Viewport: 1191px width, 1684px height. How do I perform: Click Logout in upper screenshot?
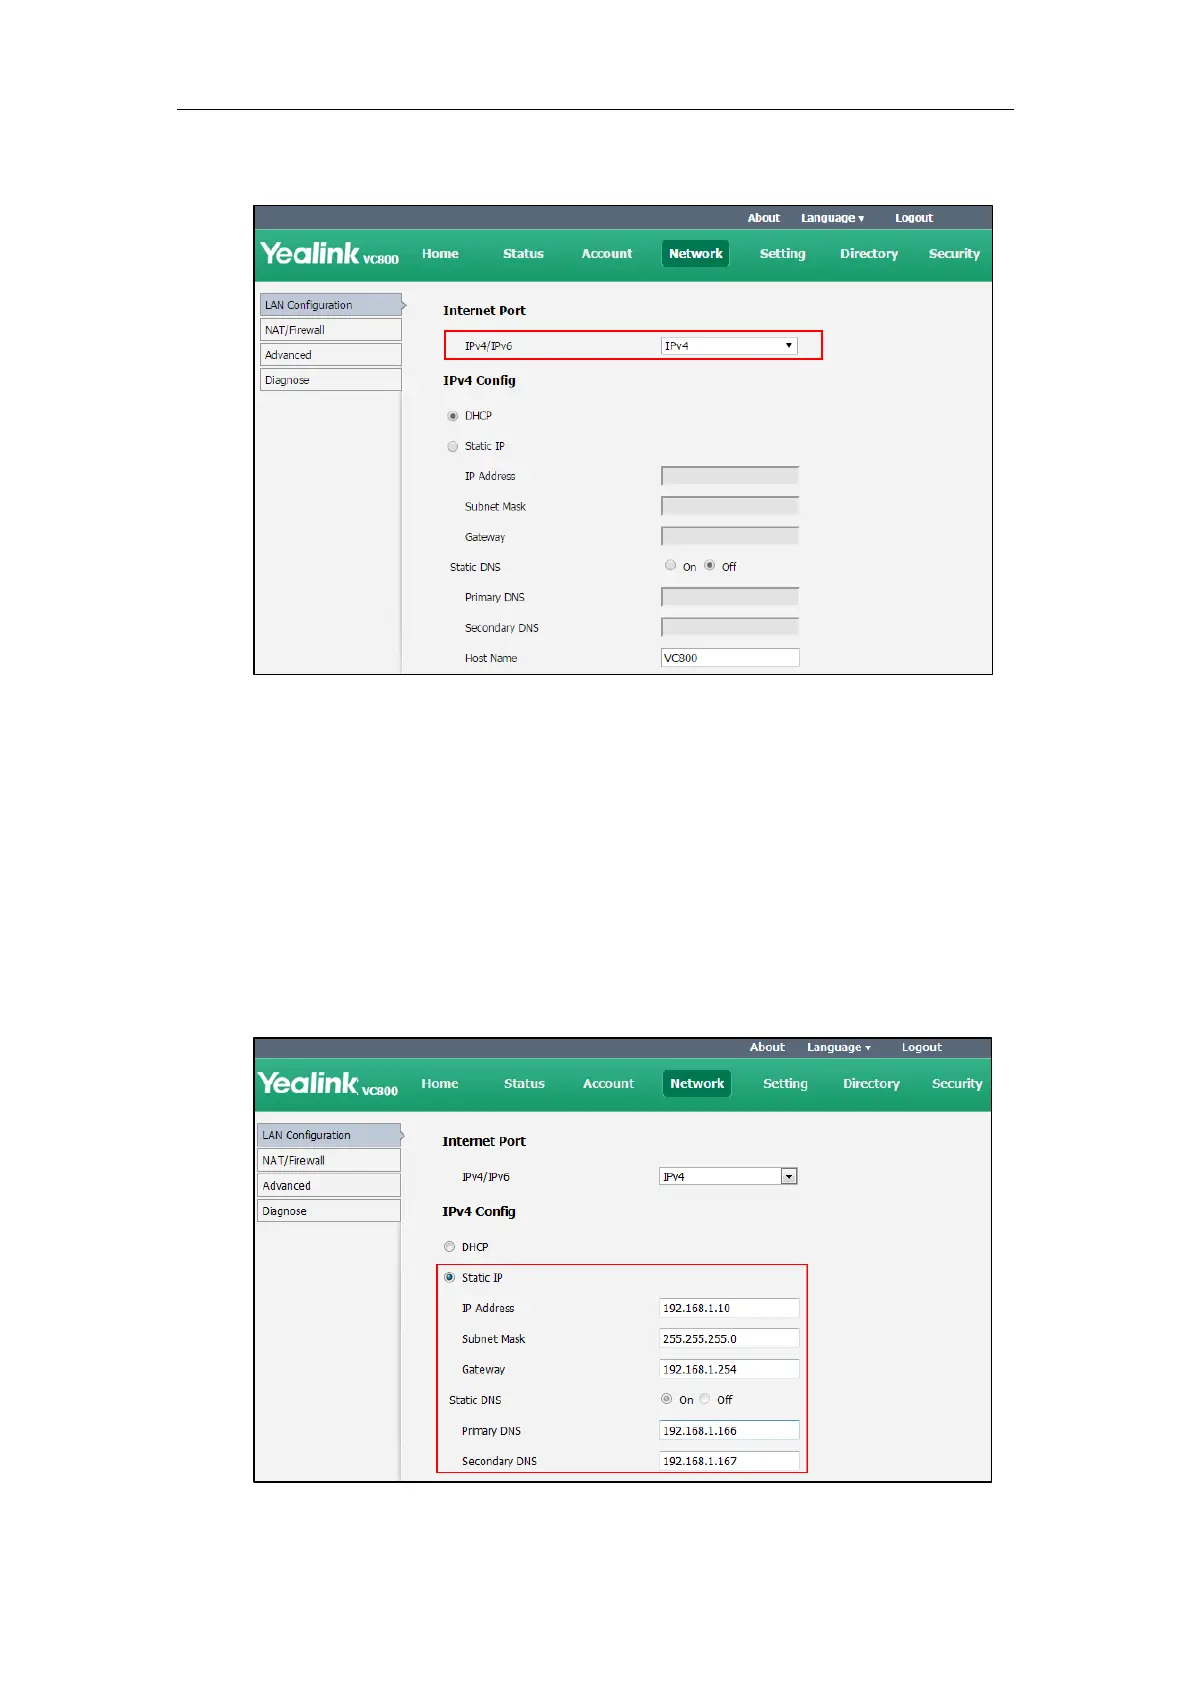coord(913,218)
